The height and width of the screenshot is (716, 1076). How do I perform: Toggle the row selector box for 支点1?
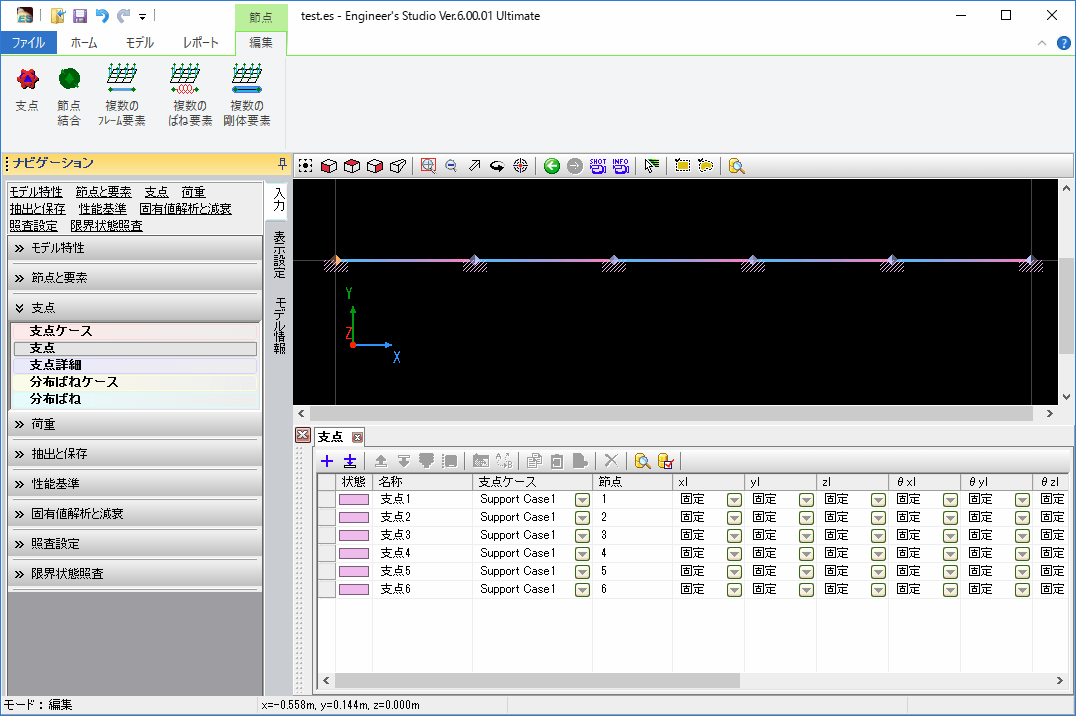pyautogui.click(x=326, y=499)
